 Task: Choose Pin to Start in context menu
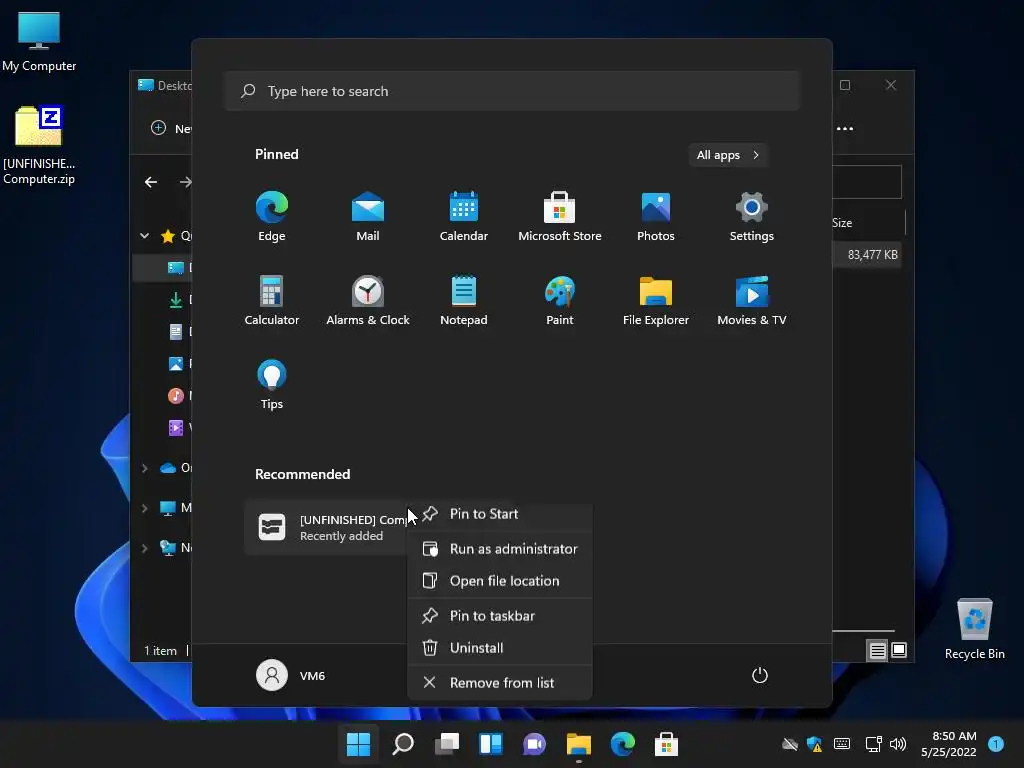coord(500,514)
